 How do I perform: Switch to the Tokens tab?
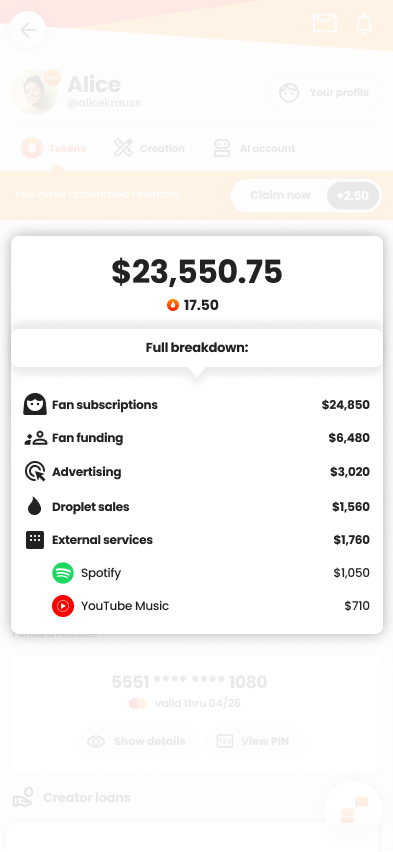click(54, 148)
